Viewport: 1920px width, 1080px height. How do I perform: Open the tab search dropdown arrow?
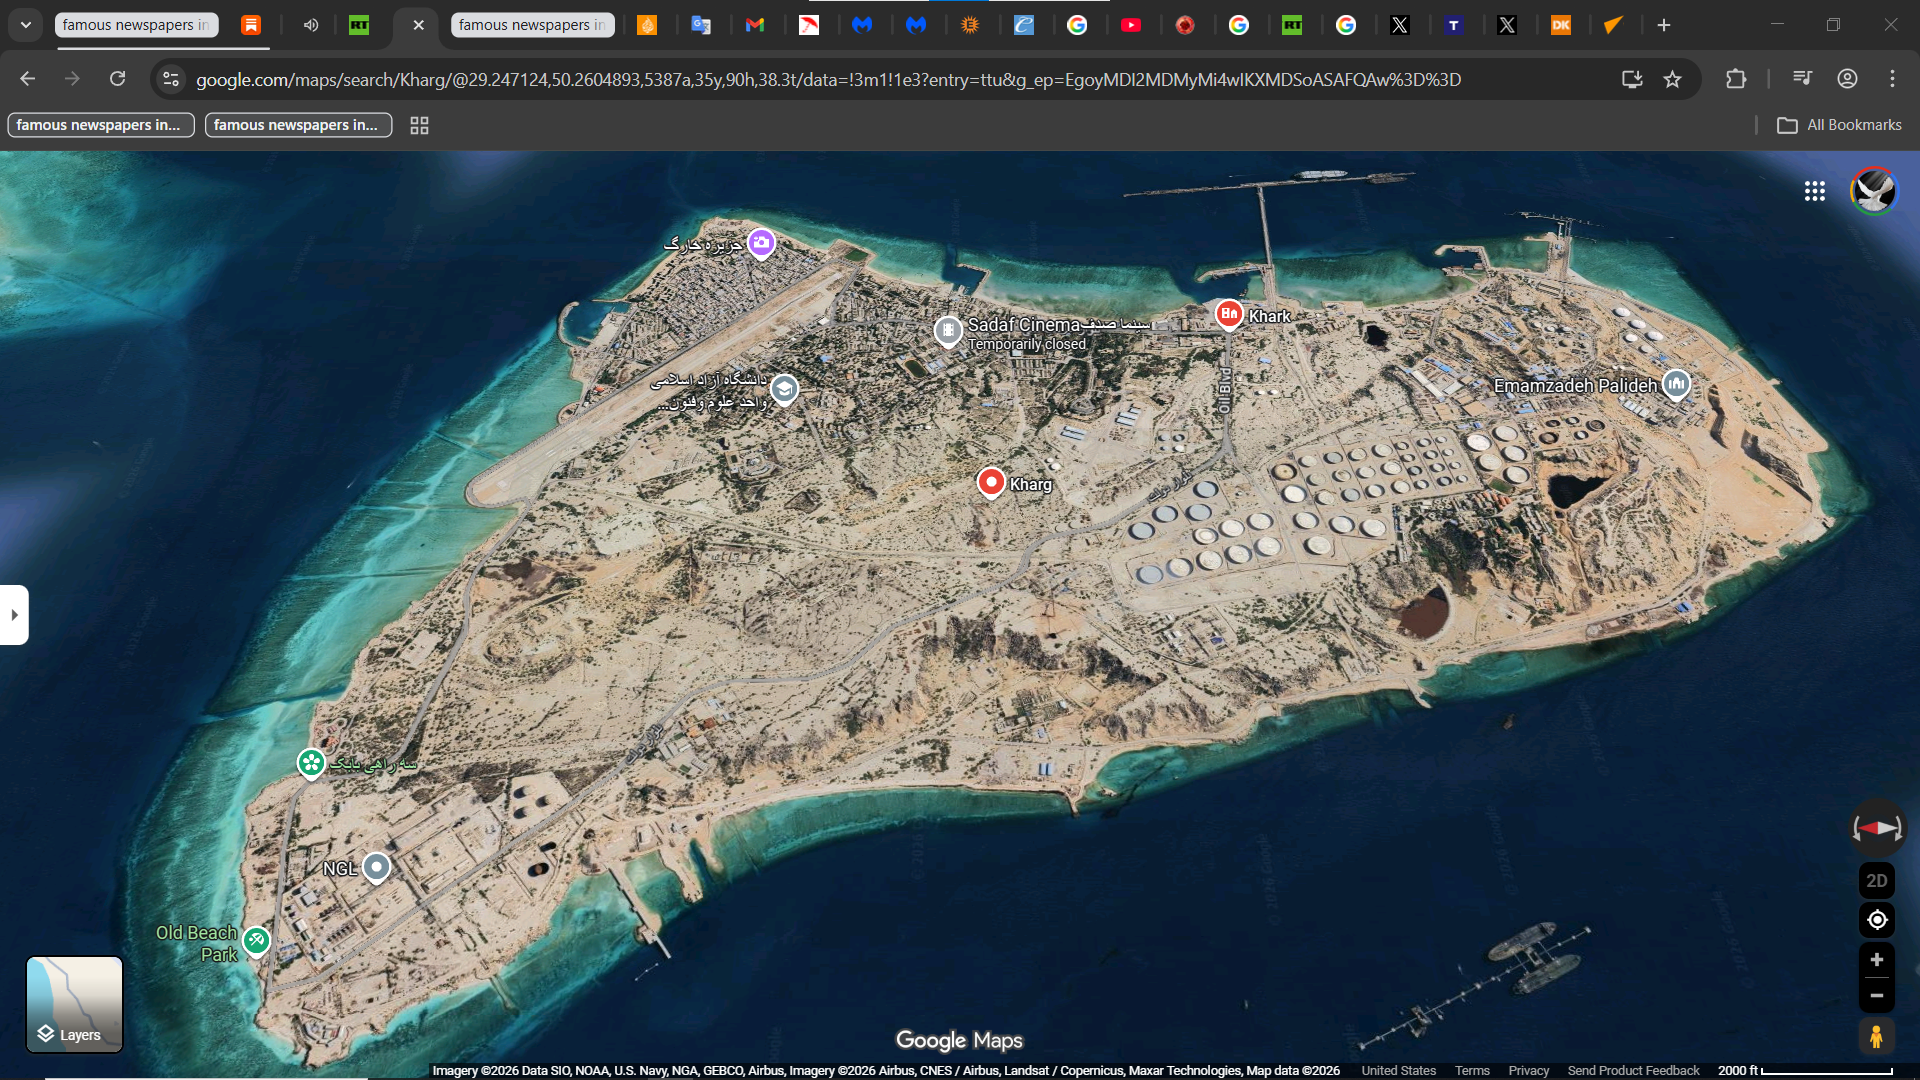[x=26, y=25]
